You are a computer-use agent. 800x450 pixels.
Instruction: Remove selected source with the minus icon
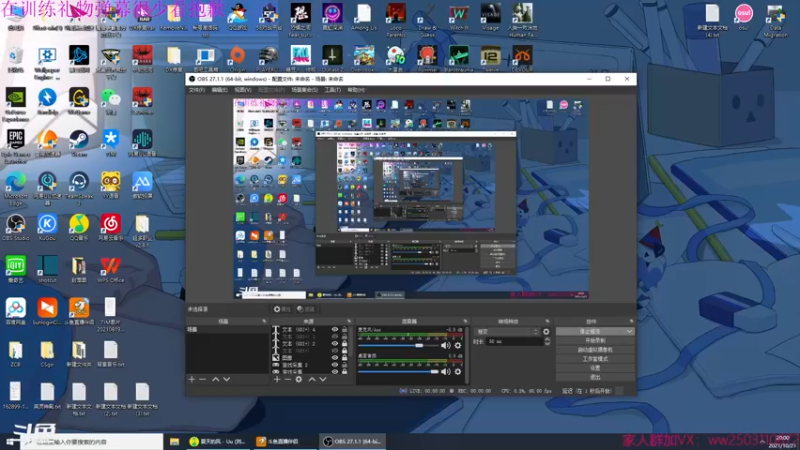(x=288, y=380)
